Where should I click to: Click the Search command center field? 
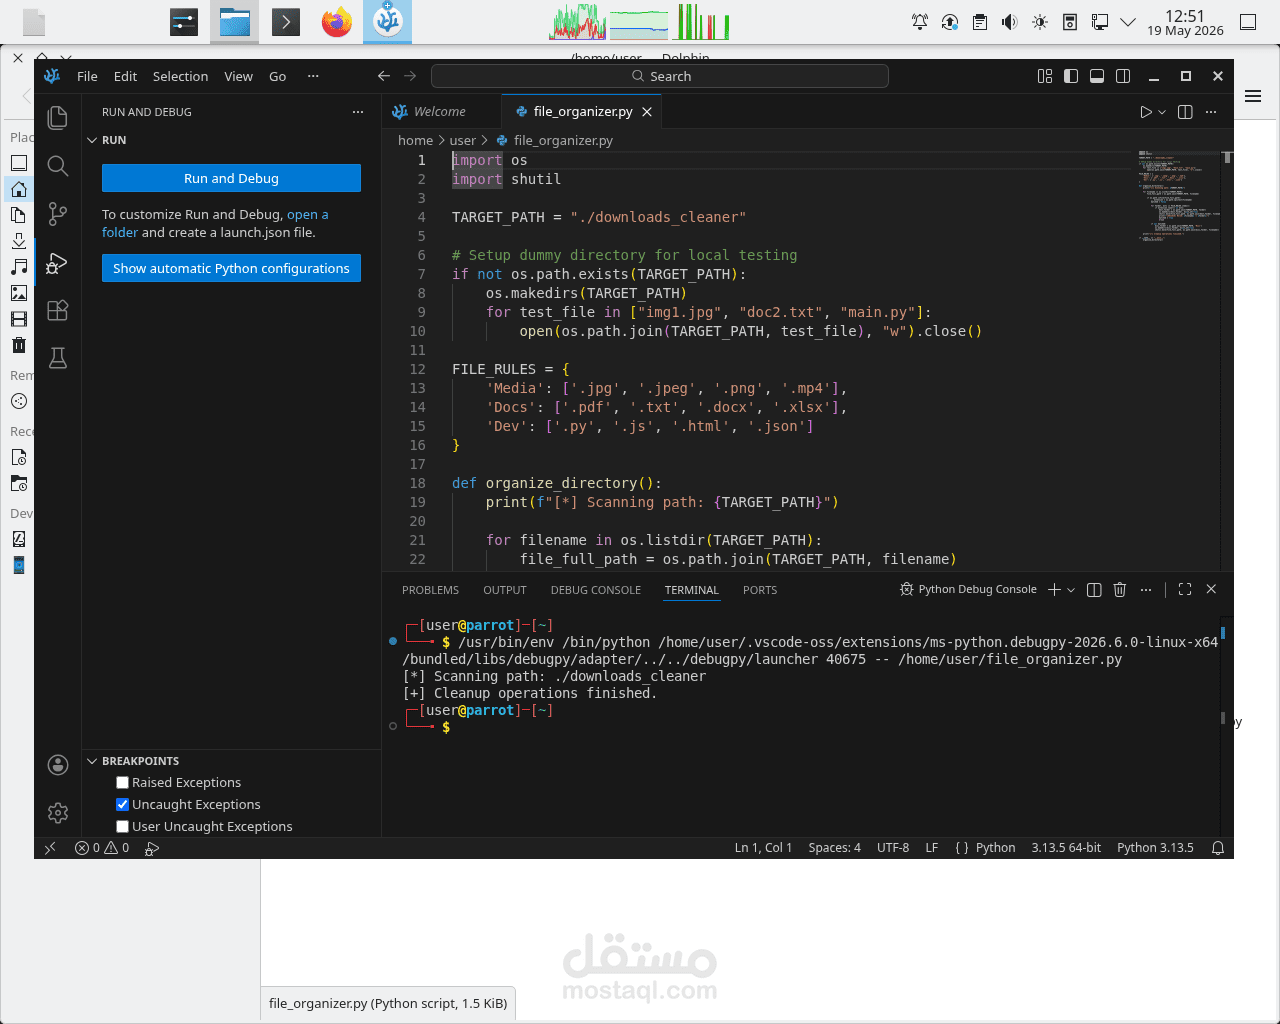tap(660, 76)
